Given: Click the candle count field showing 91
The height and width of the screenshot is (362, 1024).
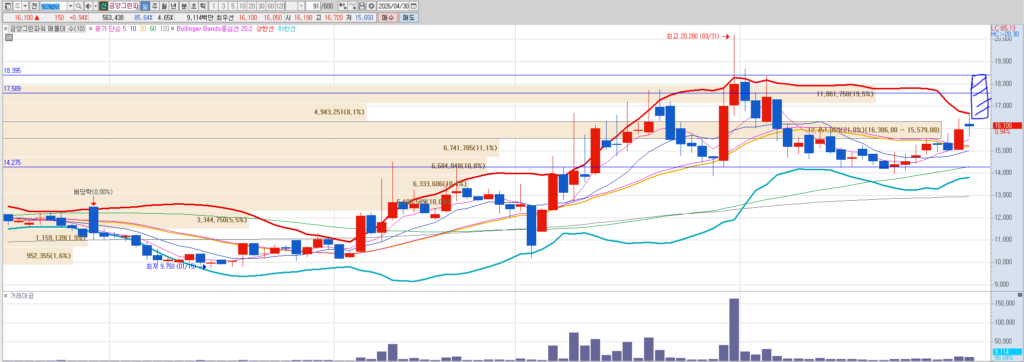Looking at the screenshot, I should 313,6.
